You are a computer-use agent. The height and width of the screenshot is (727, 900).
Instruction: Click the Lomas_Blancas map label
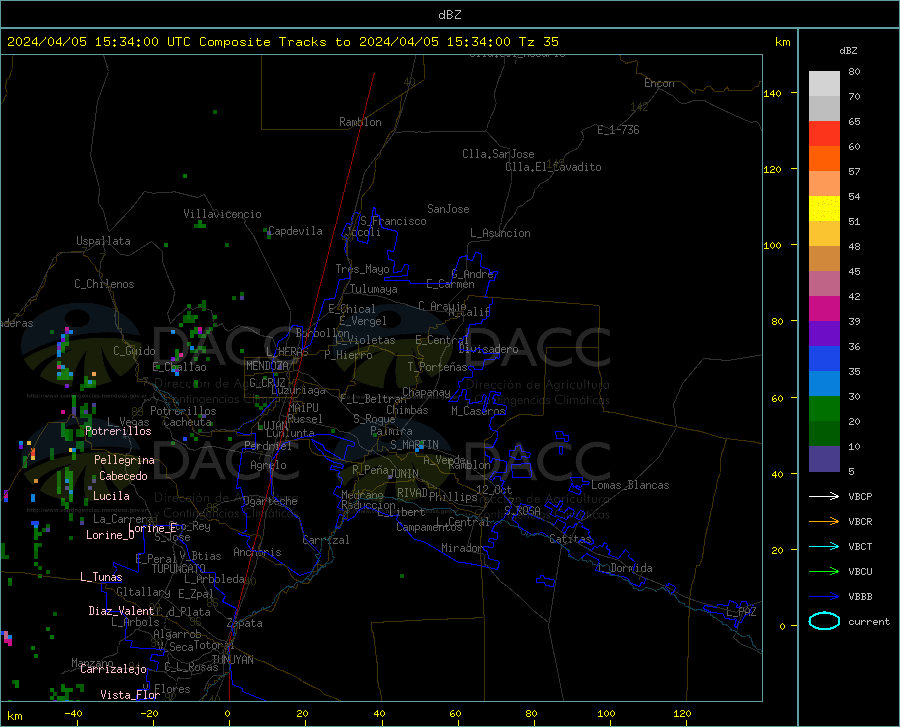(630, 485)
